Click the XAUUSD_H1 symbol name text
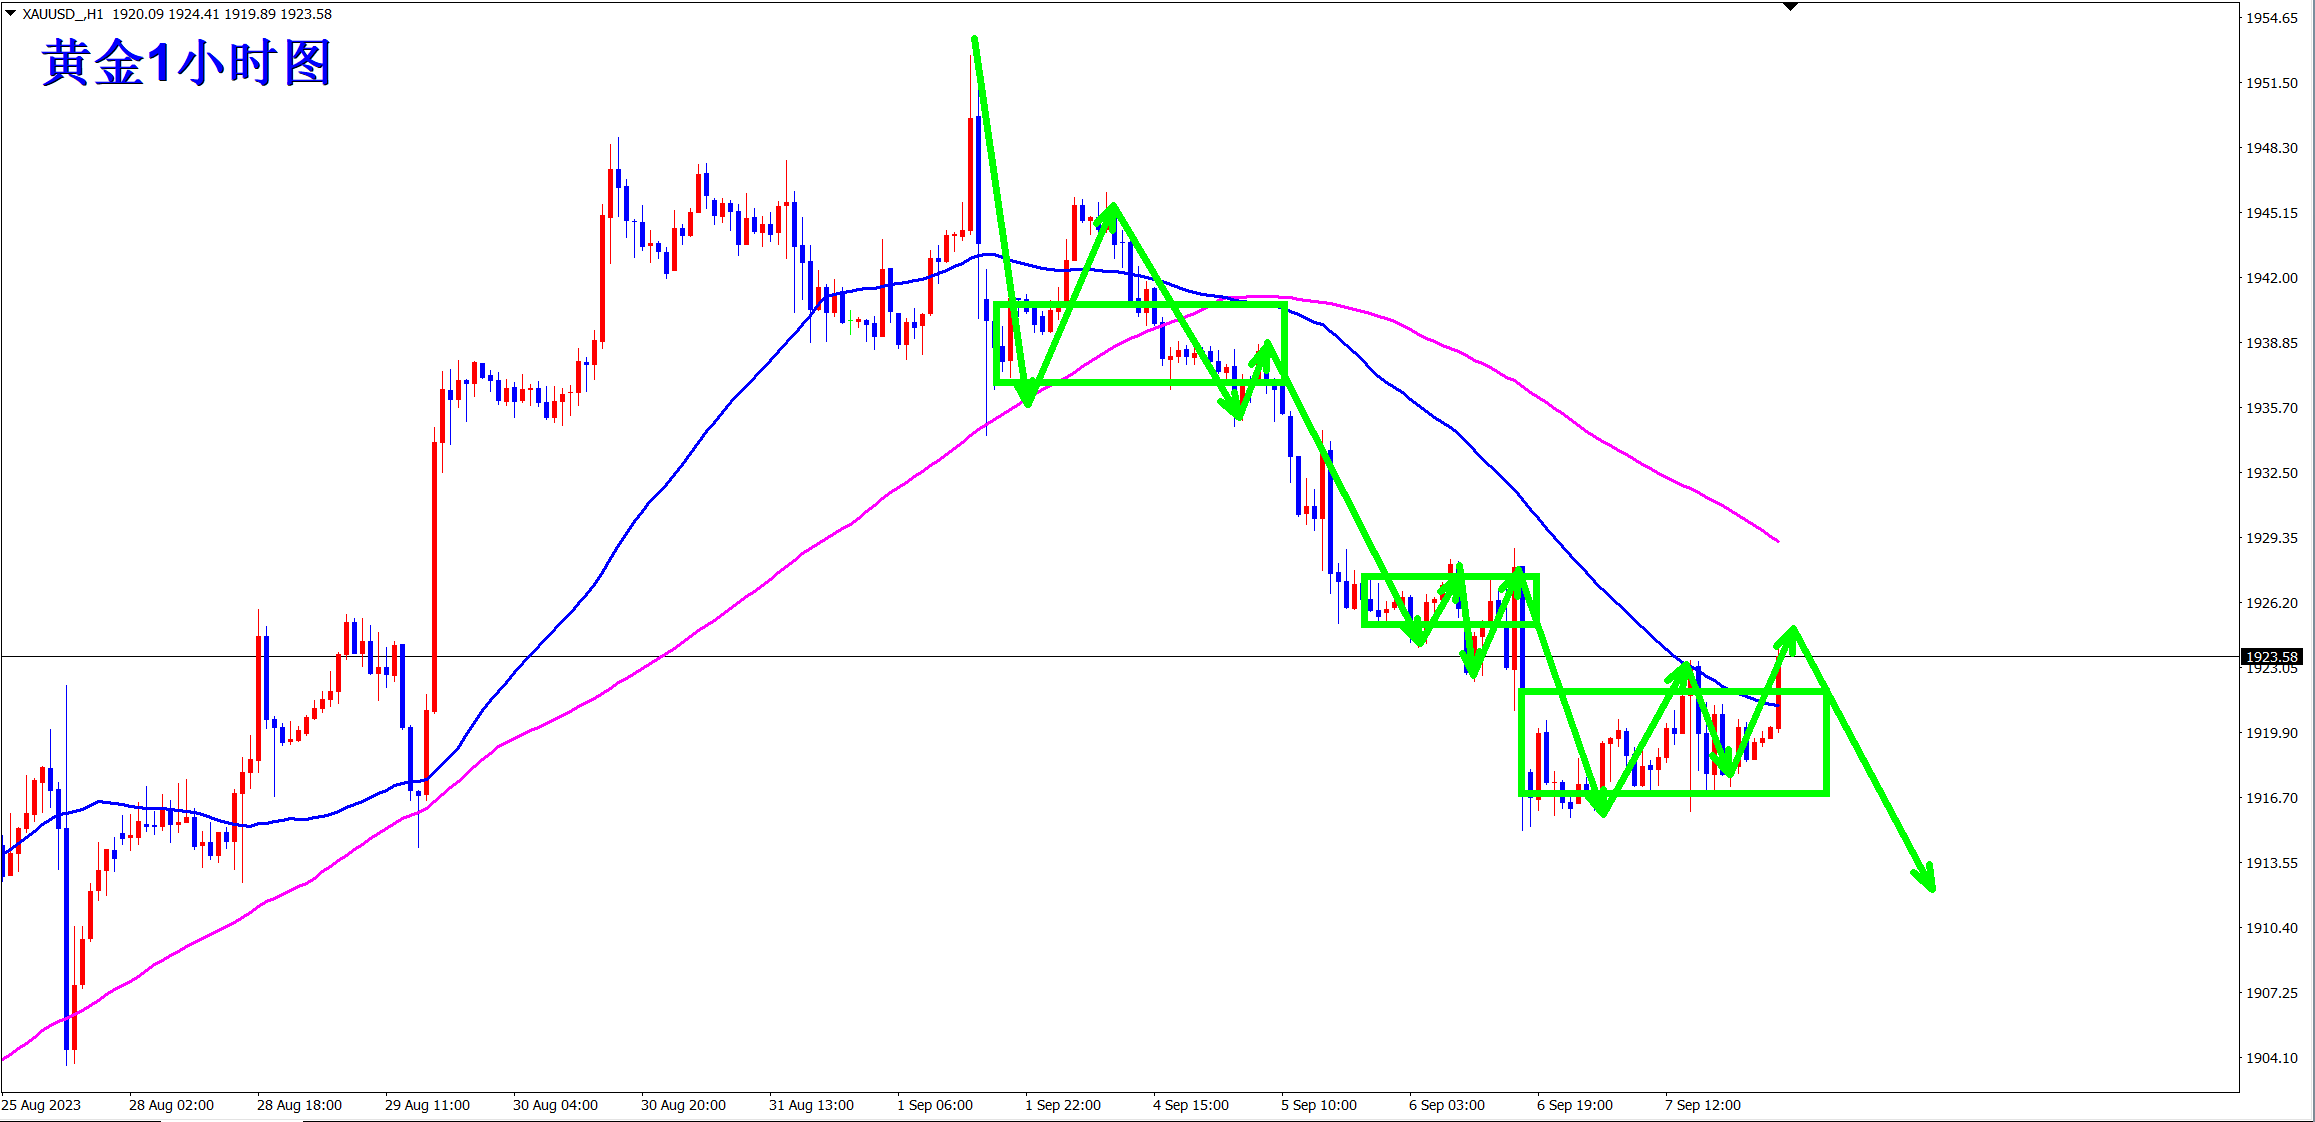This screenshot has height=1122, width=2315. (63, 14)
